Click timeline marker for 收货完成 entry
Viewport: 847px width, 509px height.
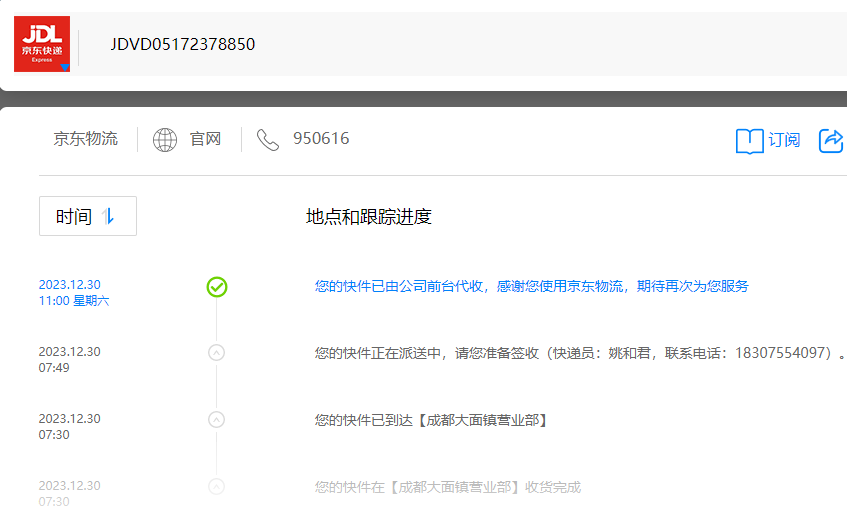point(217,487)
